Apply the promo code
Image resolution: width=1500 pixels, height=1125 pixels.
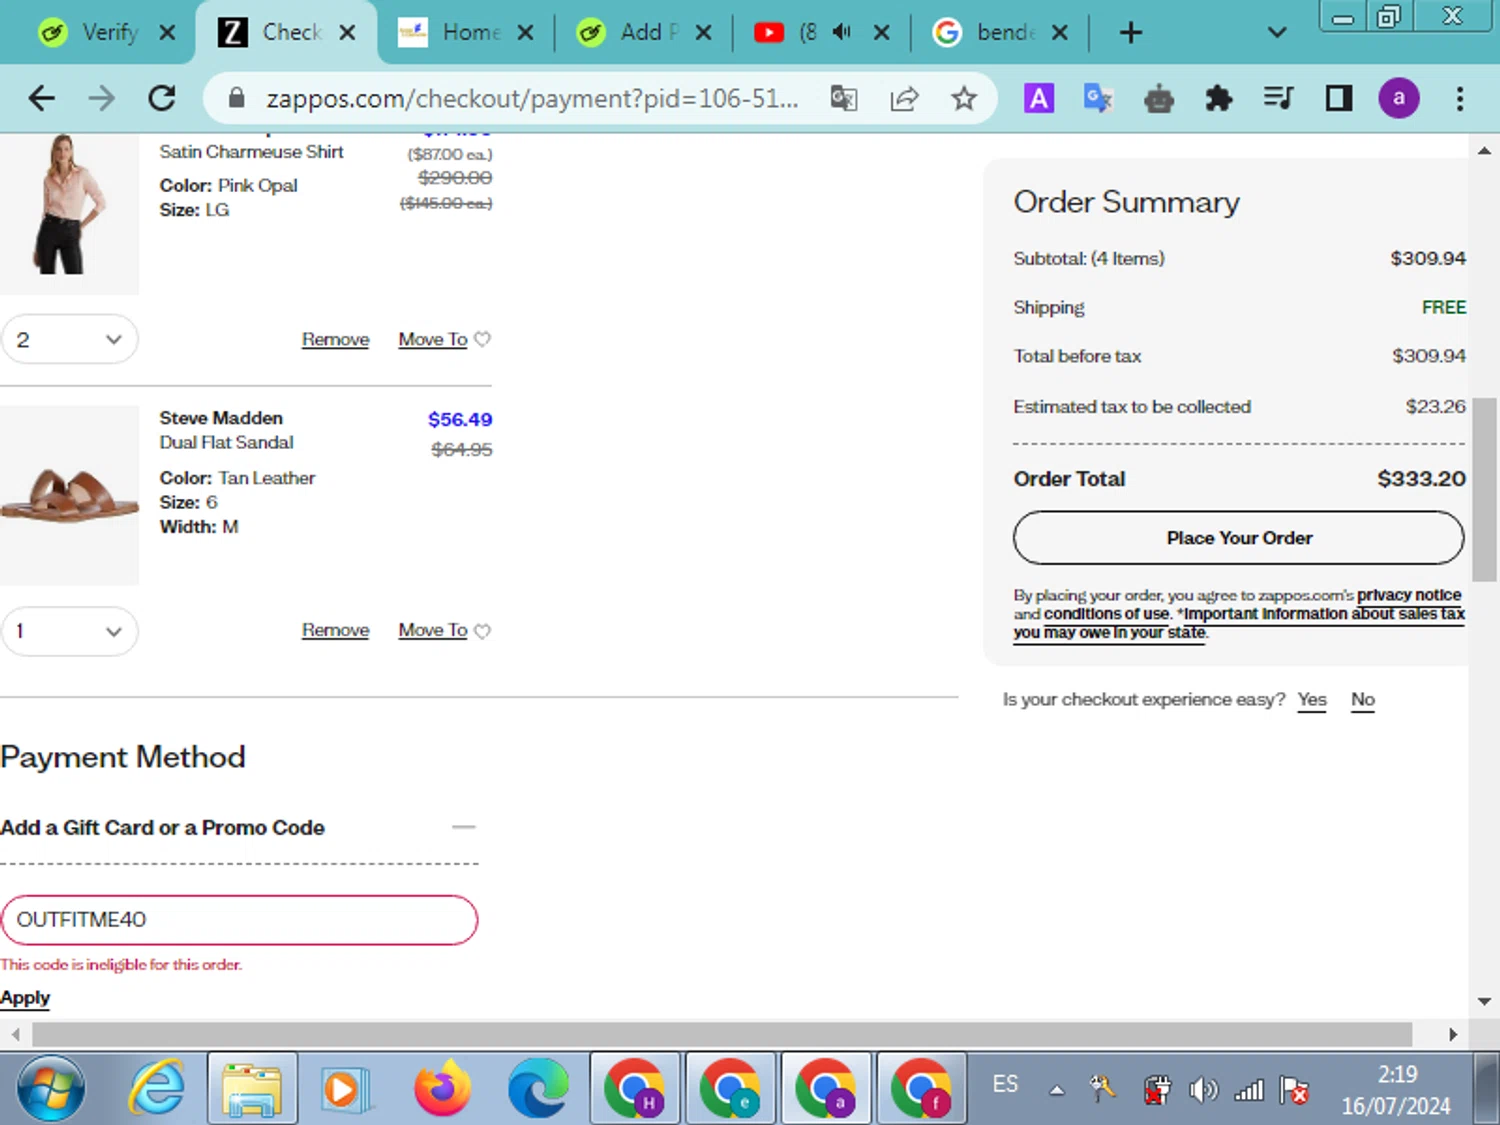tap(25, 998)
